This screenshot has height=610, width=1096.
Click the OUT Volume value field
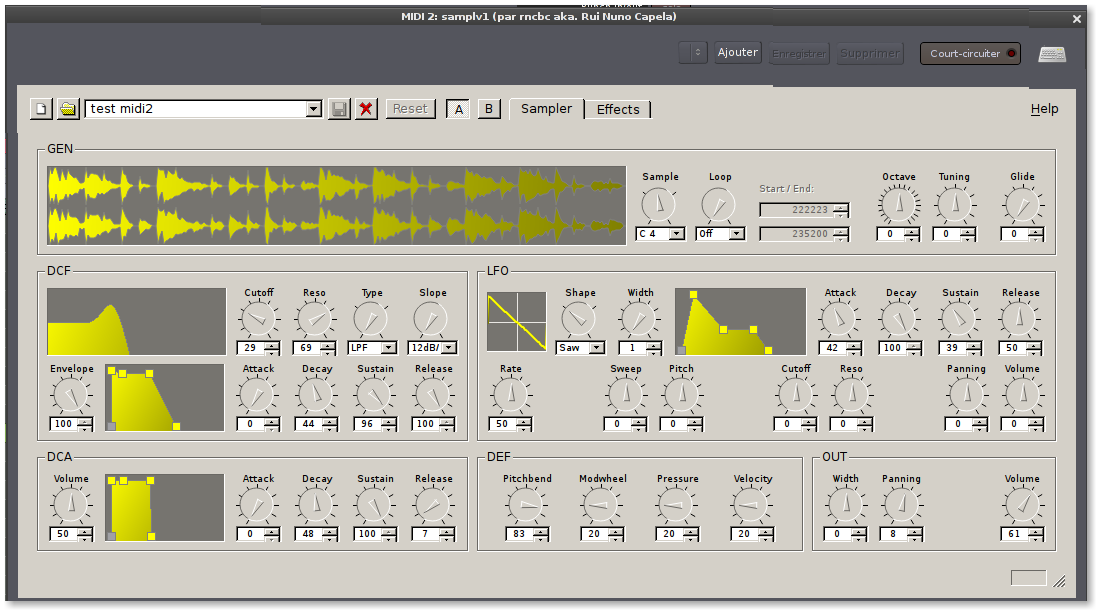click(x=1015, y=534)
